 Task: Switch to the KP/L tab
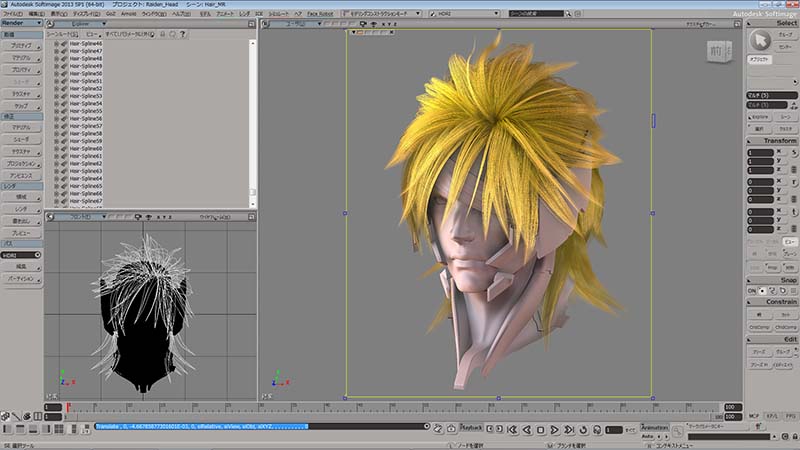(x=772, y=416)
